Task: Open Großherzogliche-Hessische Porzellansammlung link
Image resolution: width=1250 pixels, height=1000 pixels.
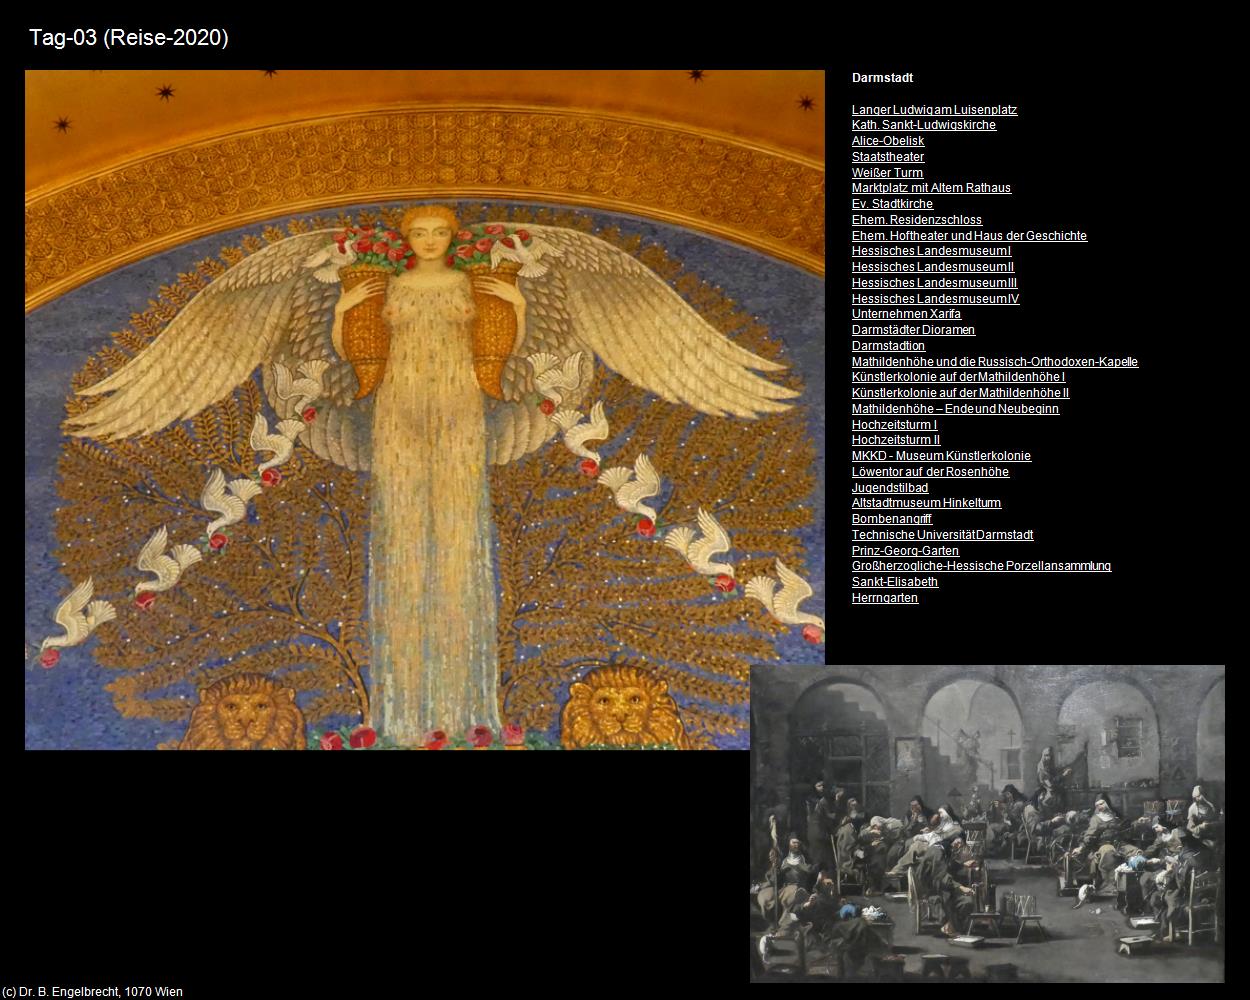Action: click(982, 566)
